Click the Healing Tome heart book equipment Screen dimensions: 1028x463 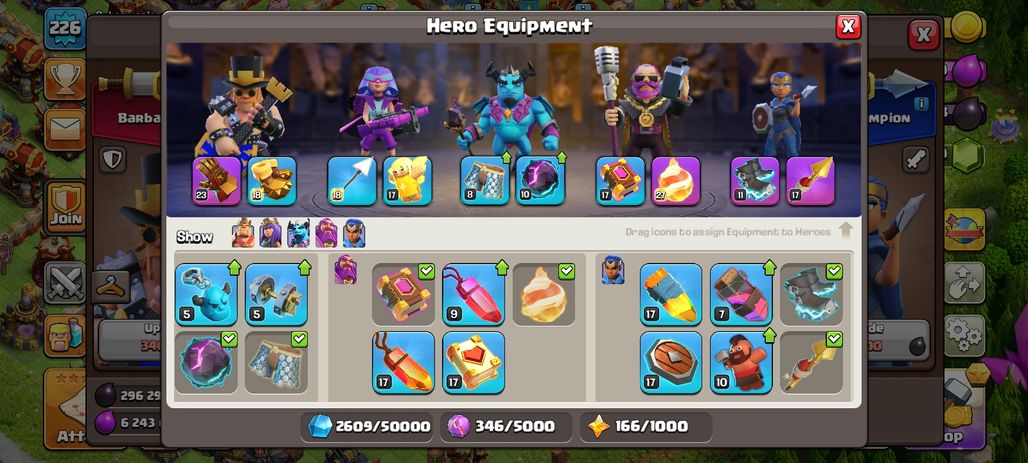point(473,363)
